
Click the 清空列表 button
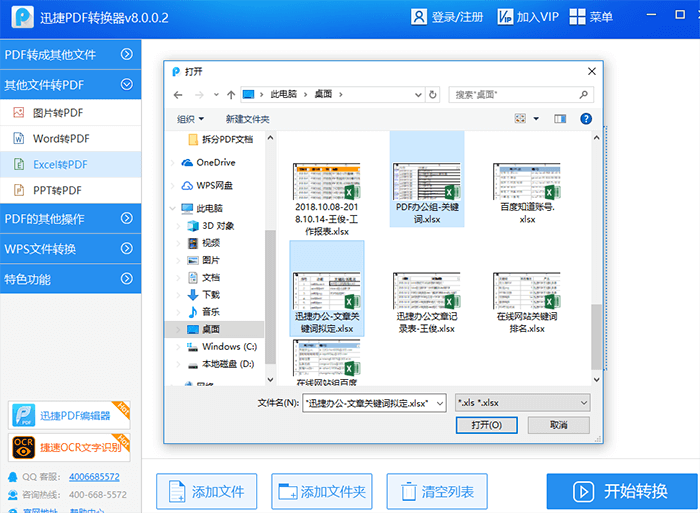[x=437, y=492]
